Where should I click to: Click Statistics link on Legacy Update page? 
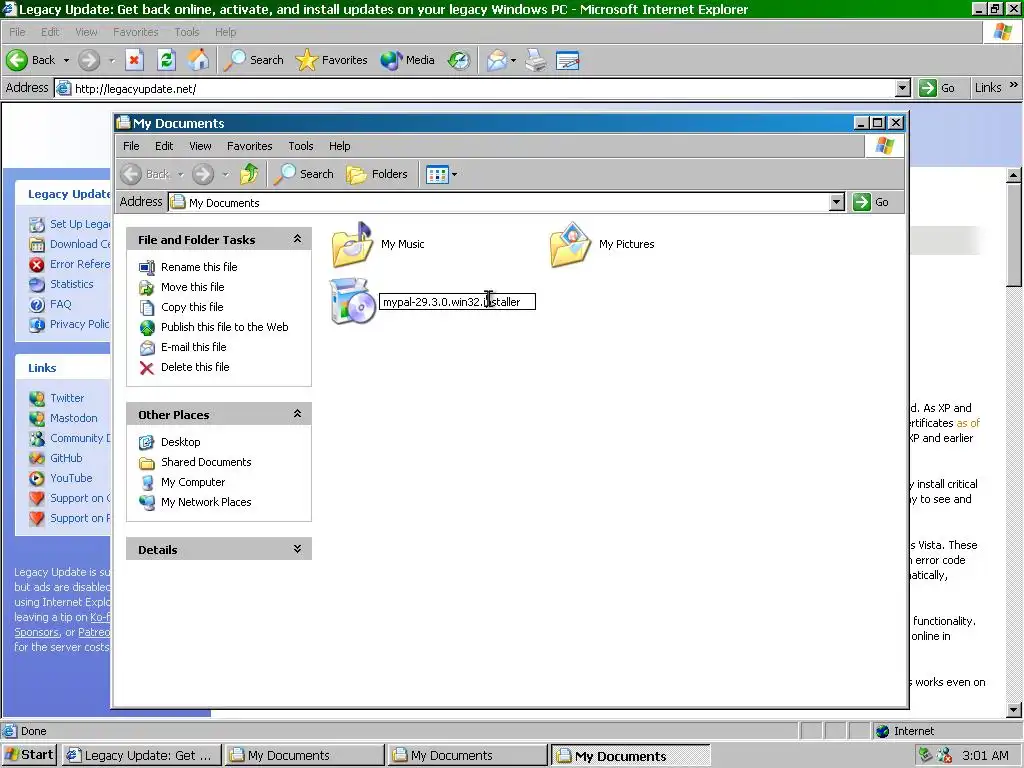pos(72,284)
